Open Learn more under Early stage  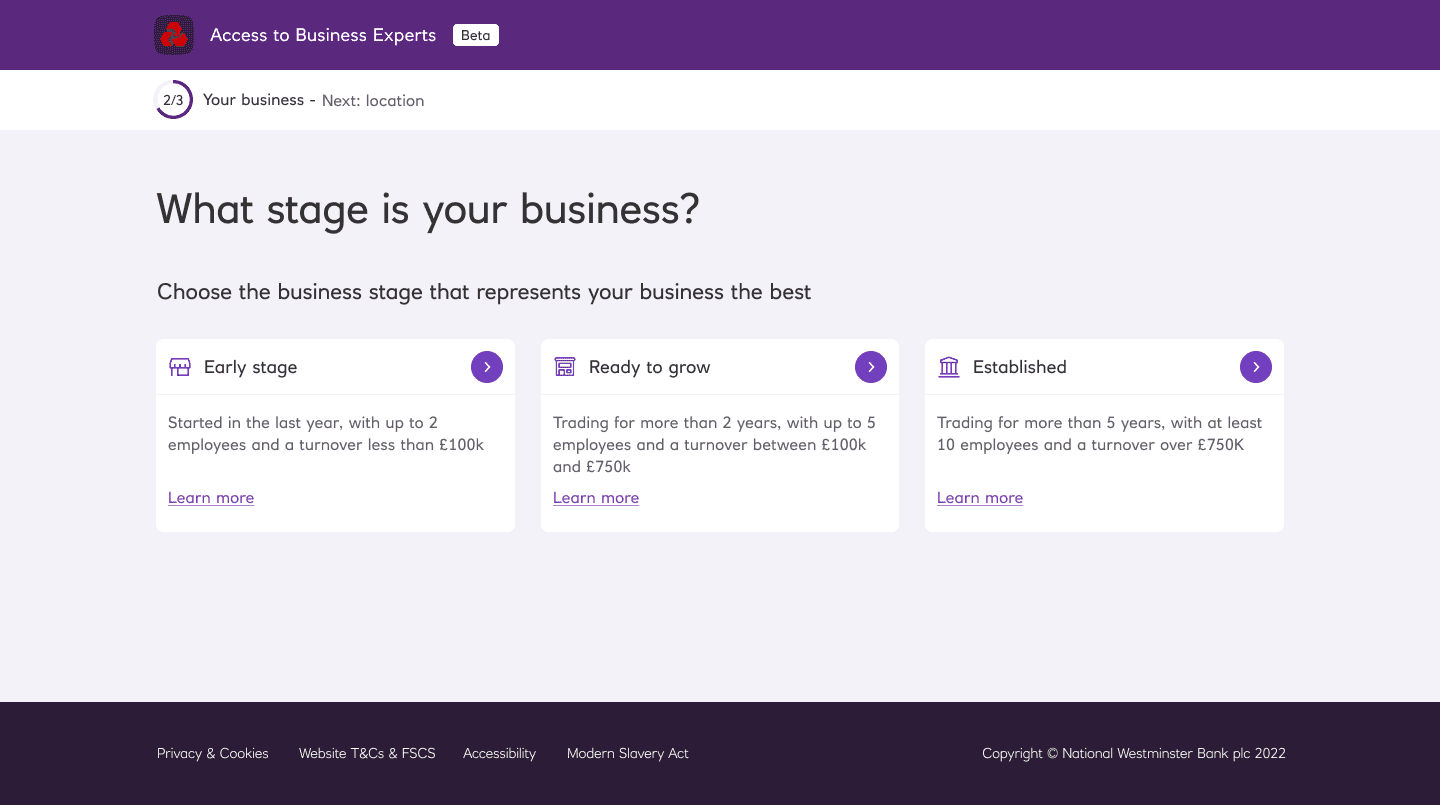211,498
